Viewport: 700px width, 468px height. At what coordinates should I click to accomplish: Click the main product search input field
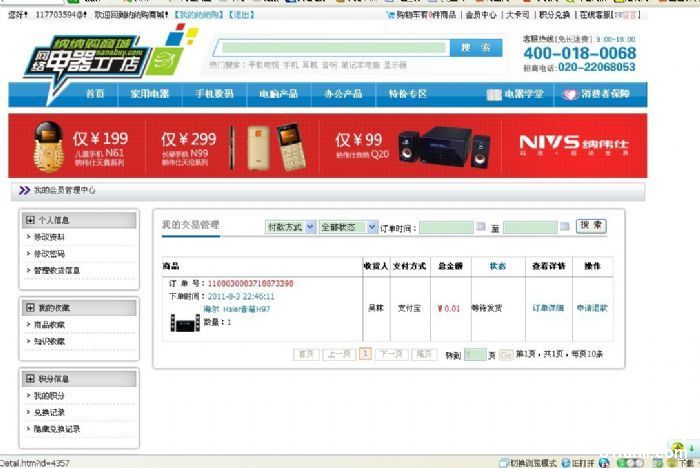(x=330, y=47)
